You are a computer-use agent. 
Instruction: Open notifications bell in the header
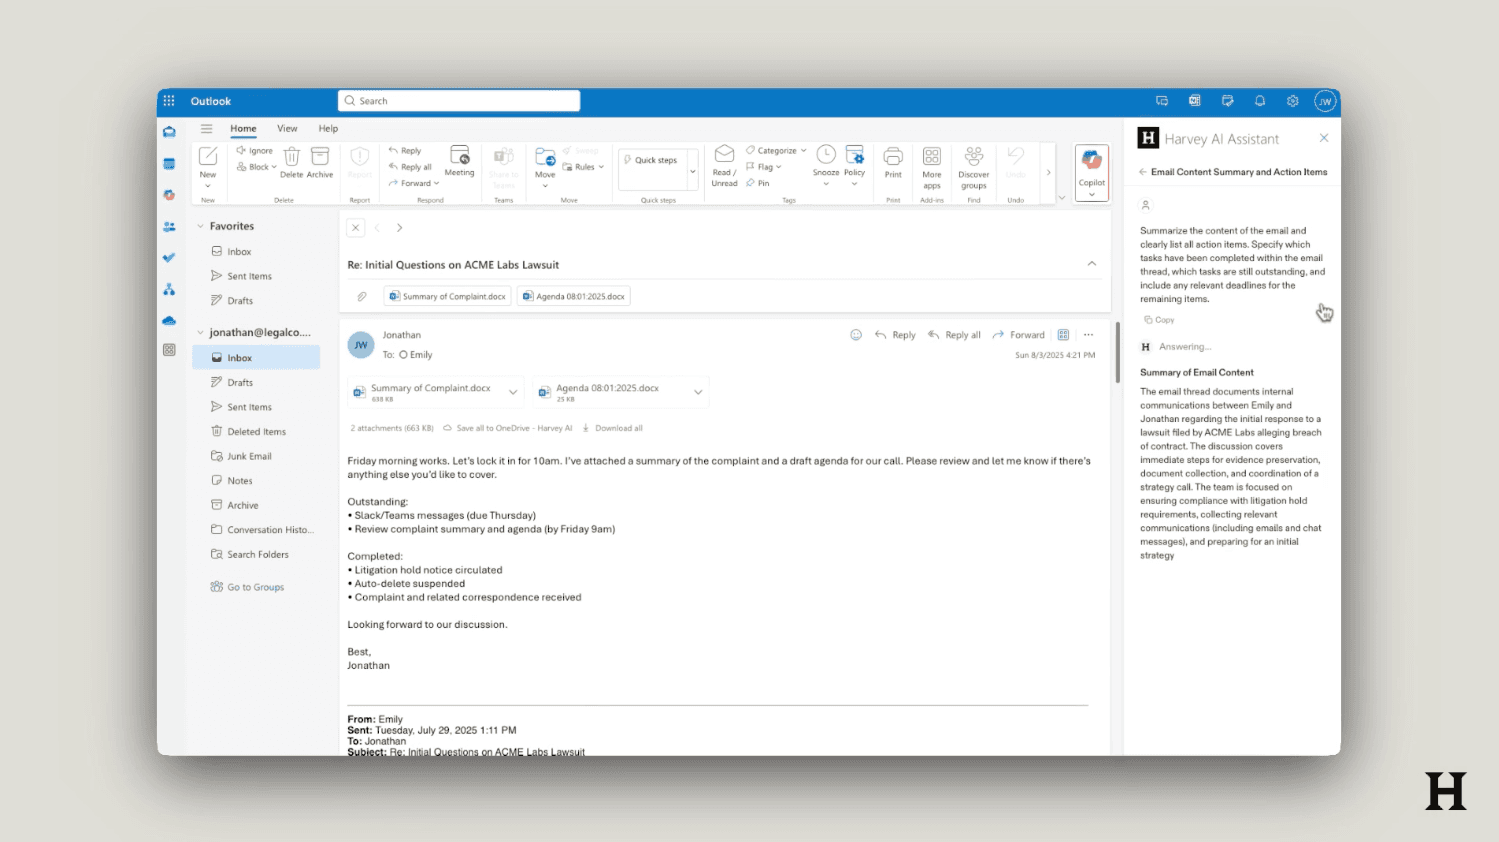[1260, 101]
